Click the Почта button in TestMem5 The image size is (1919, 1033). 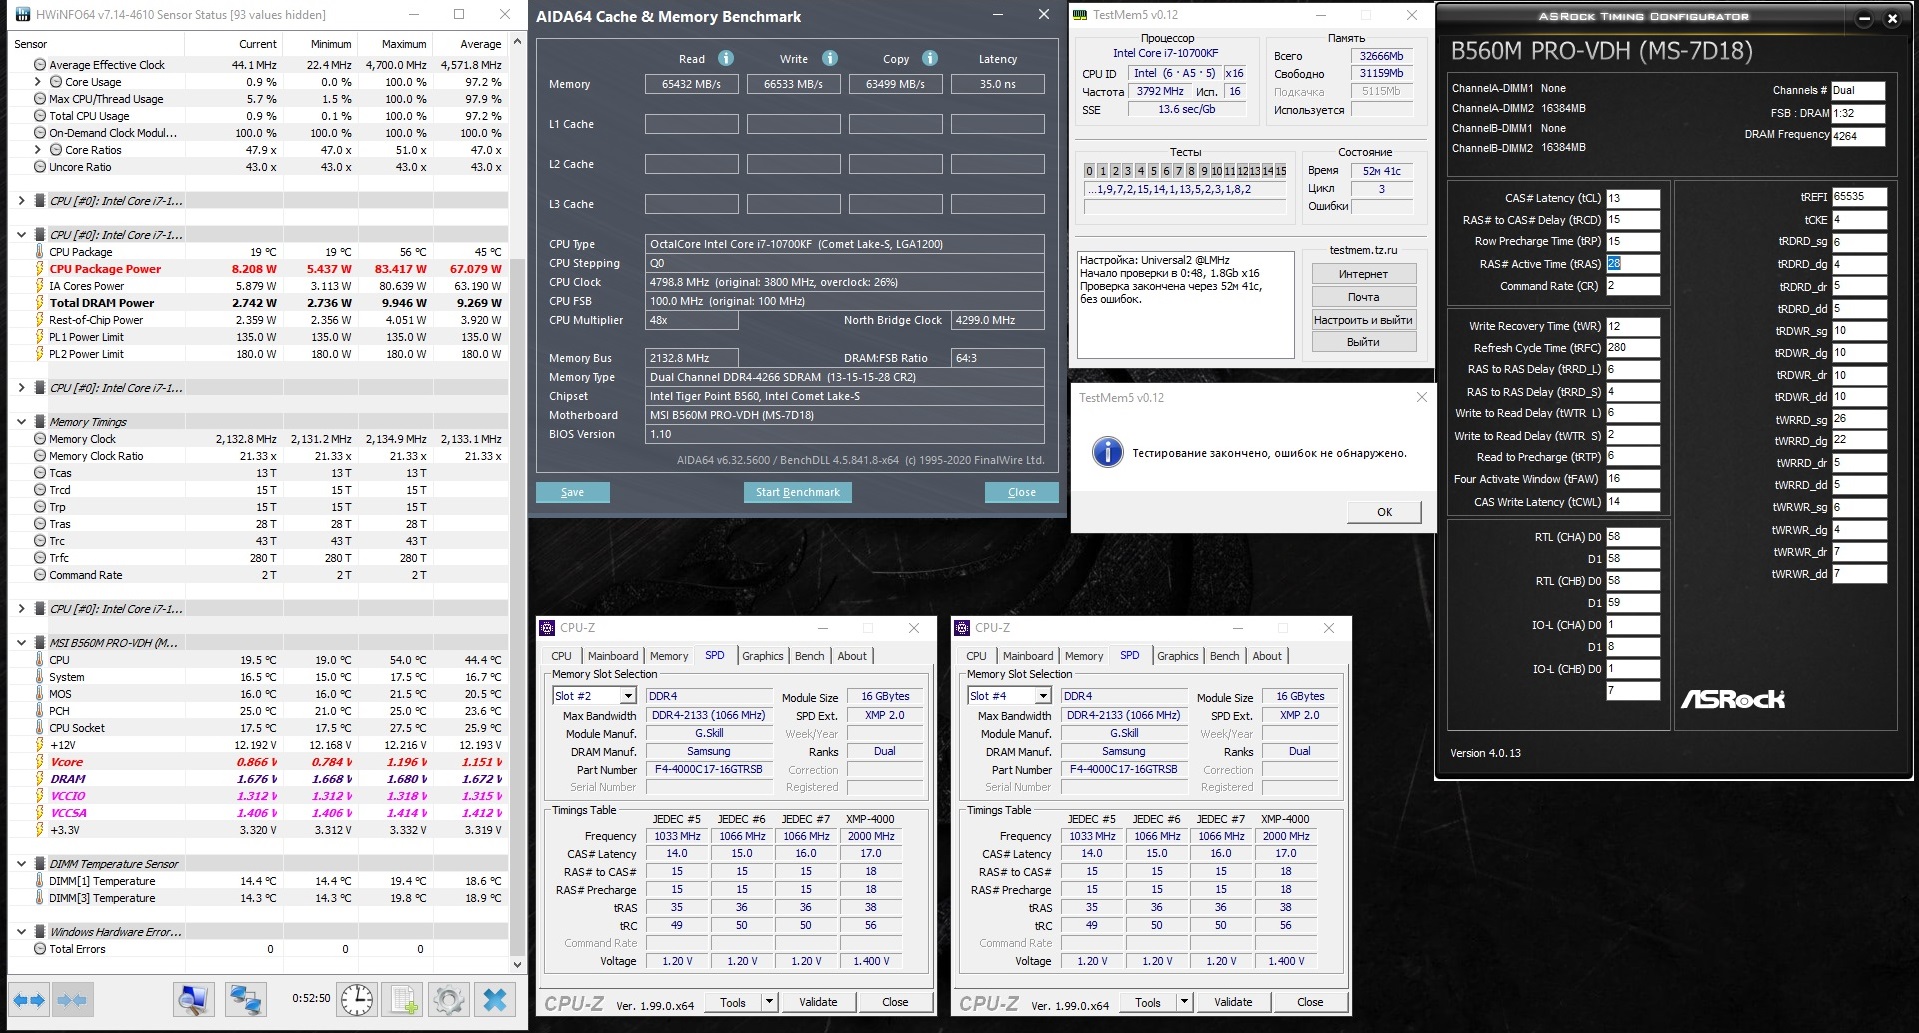point(1363,297)
